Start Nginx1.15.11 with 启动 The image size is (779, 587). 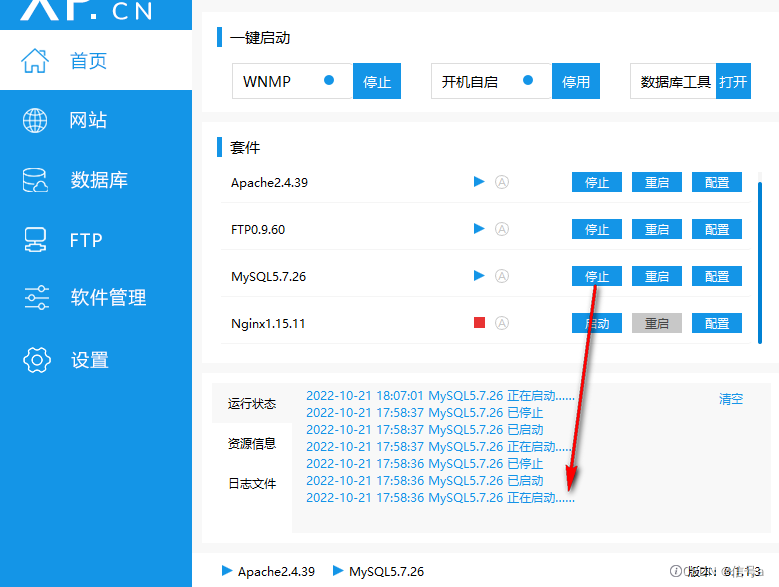pos(597,323)
